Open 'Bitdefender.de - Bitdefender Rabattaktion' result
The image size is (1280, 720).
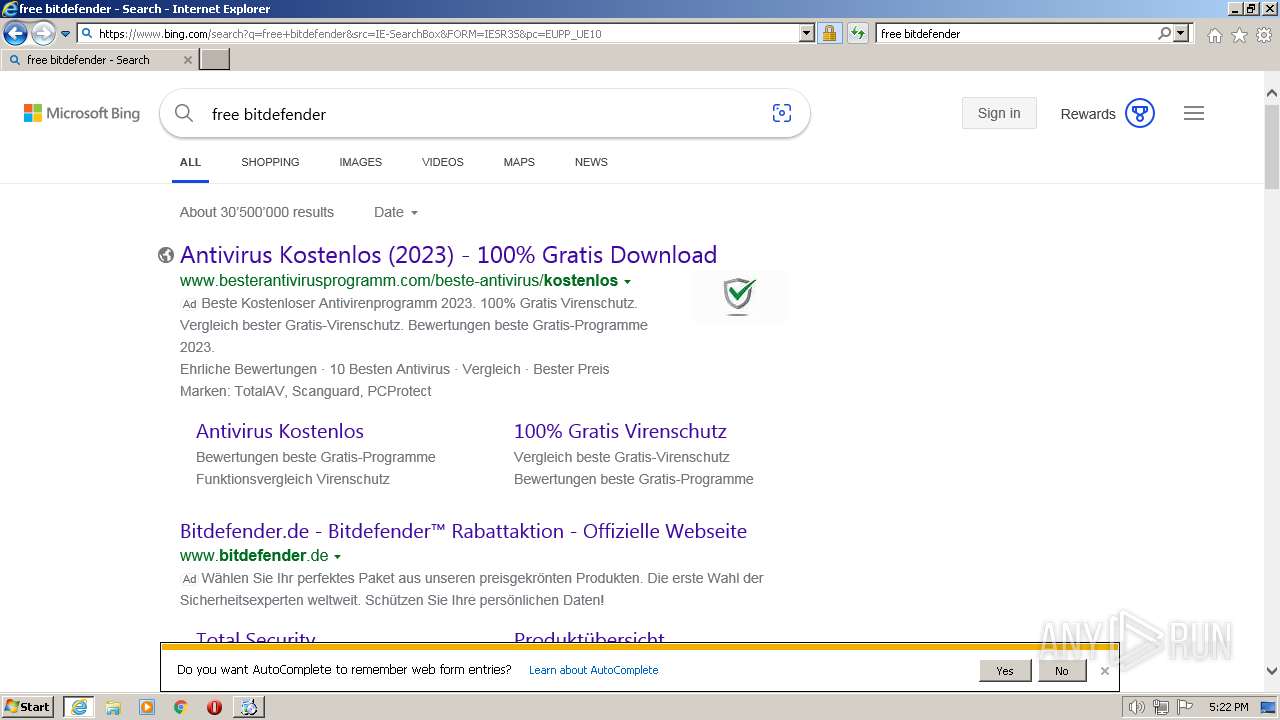click(463, 531)
